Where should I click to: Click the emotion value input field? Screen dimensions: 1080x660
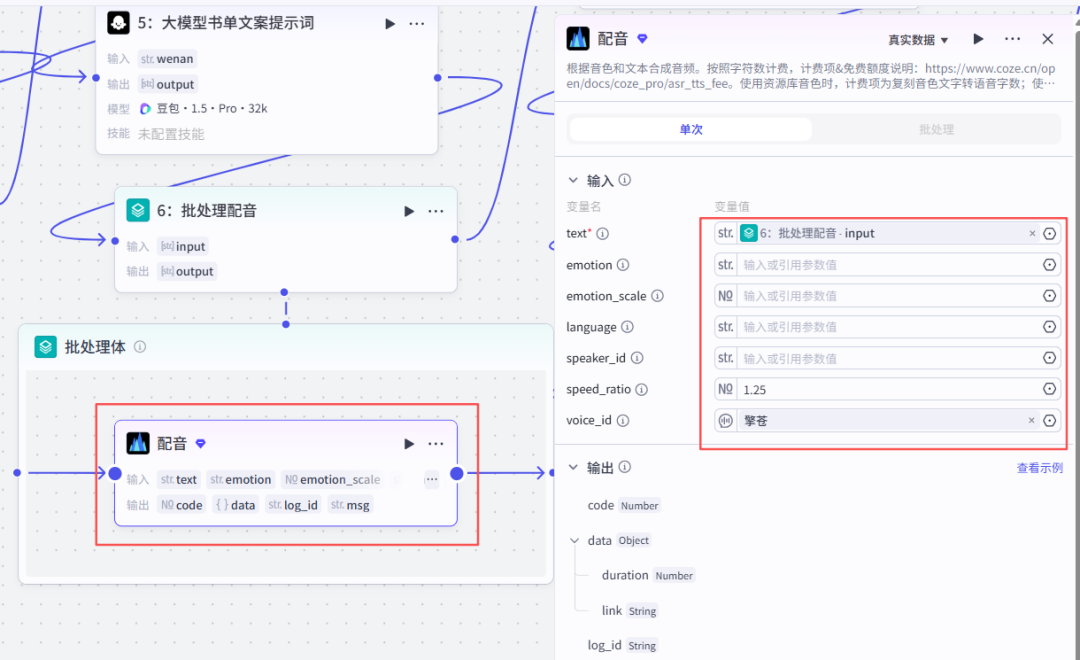(x=887, y=265)
